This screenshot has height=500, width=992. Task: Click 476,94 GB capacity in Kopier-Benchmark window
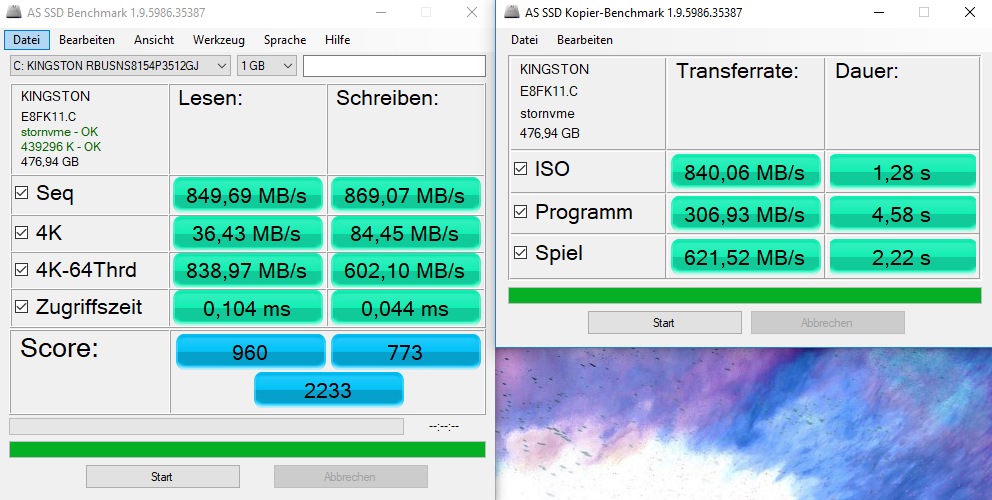pos(550,134)
